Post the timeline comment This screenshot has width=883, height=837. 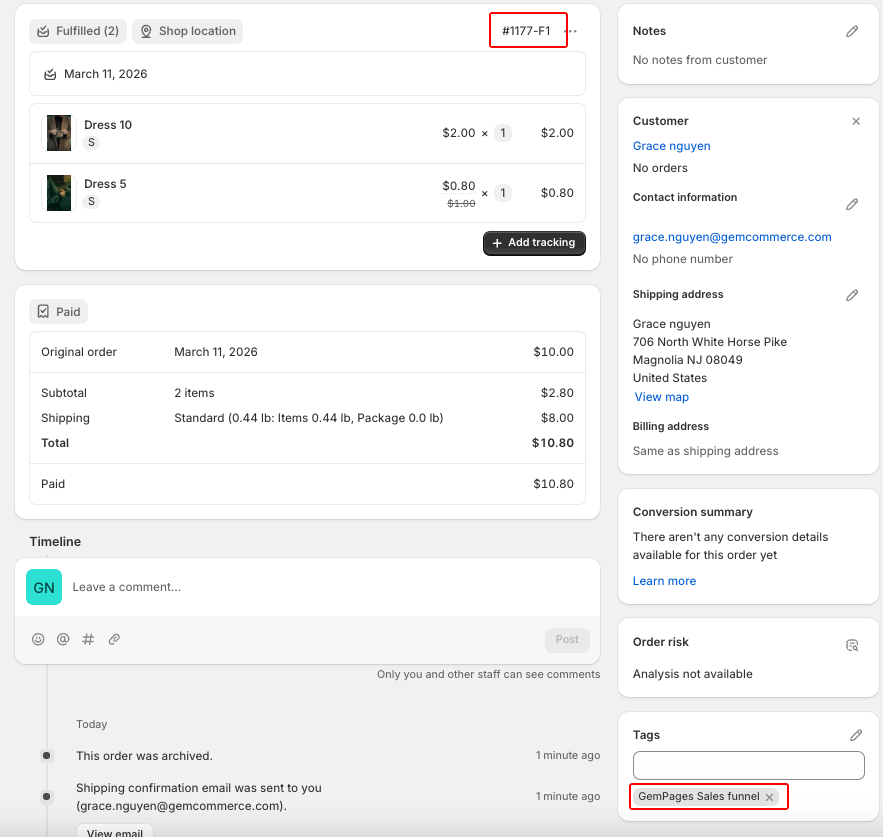coord(567,640)
